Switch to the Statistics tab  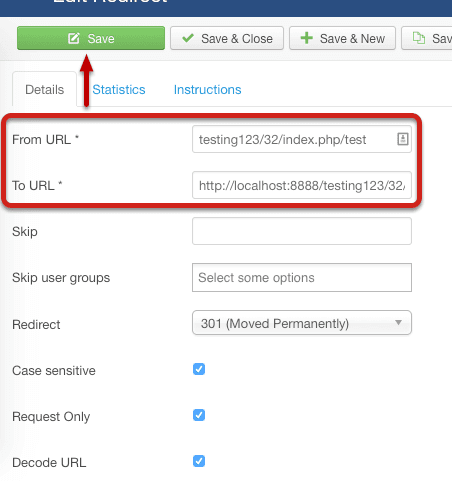pyautogui.click(x=119, y=90)
